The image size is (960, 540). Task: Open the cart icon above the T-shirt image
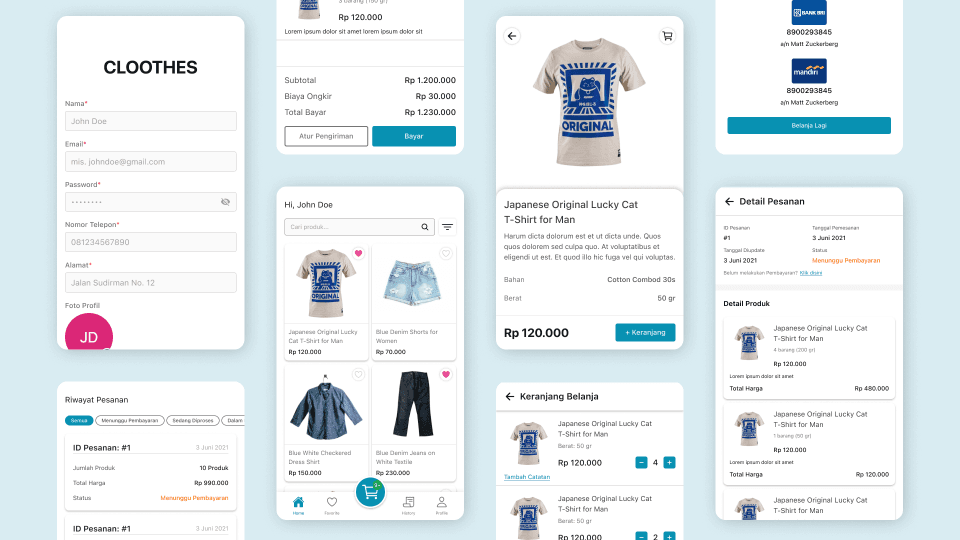667,36
